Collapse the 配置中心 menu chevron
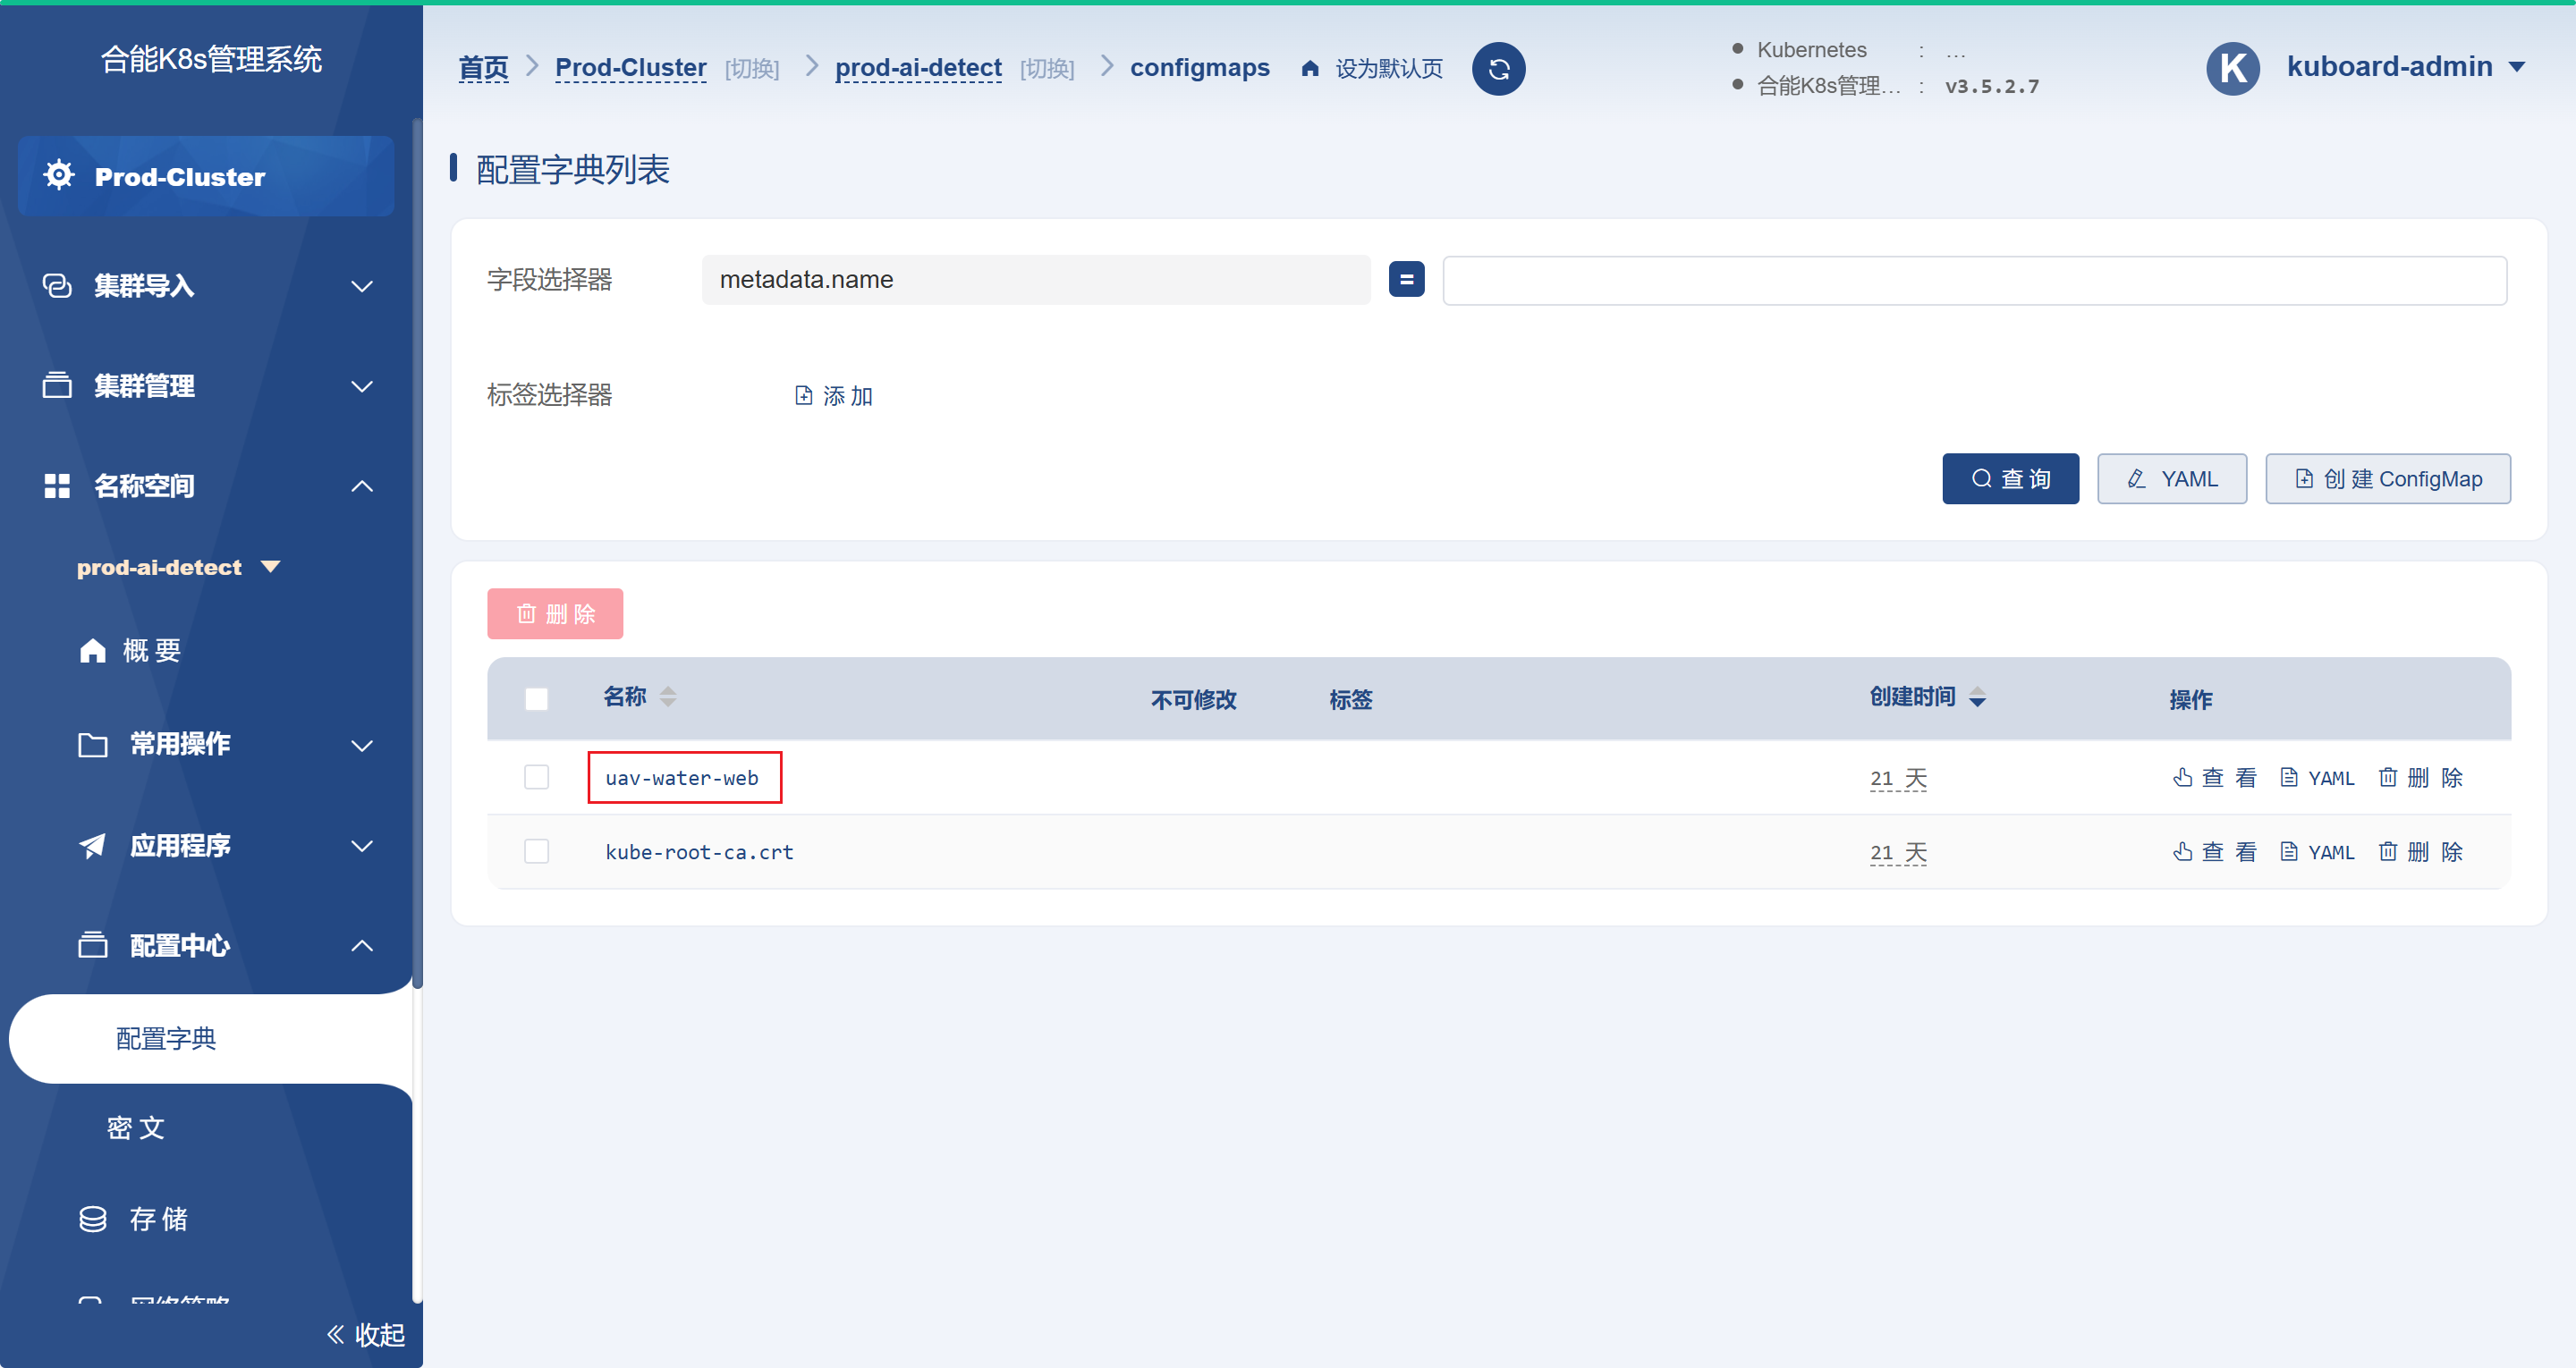Viewport: 2576px width, 1368px height. pyautogui.click(x=362, y=945)
